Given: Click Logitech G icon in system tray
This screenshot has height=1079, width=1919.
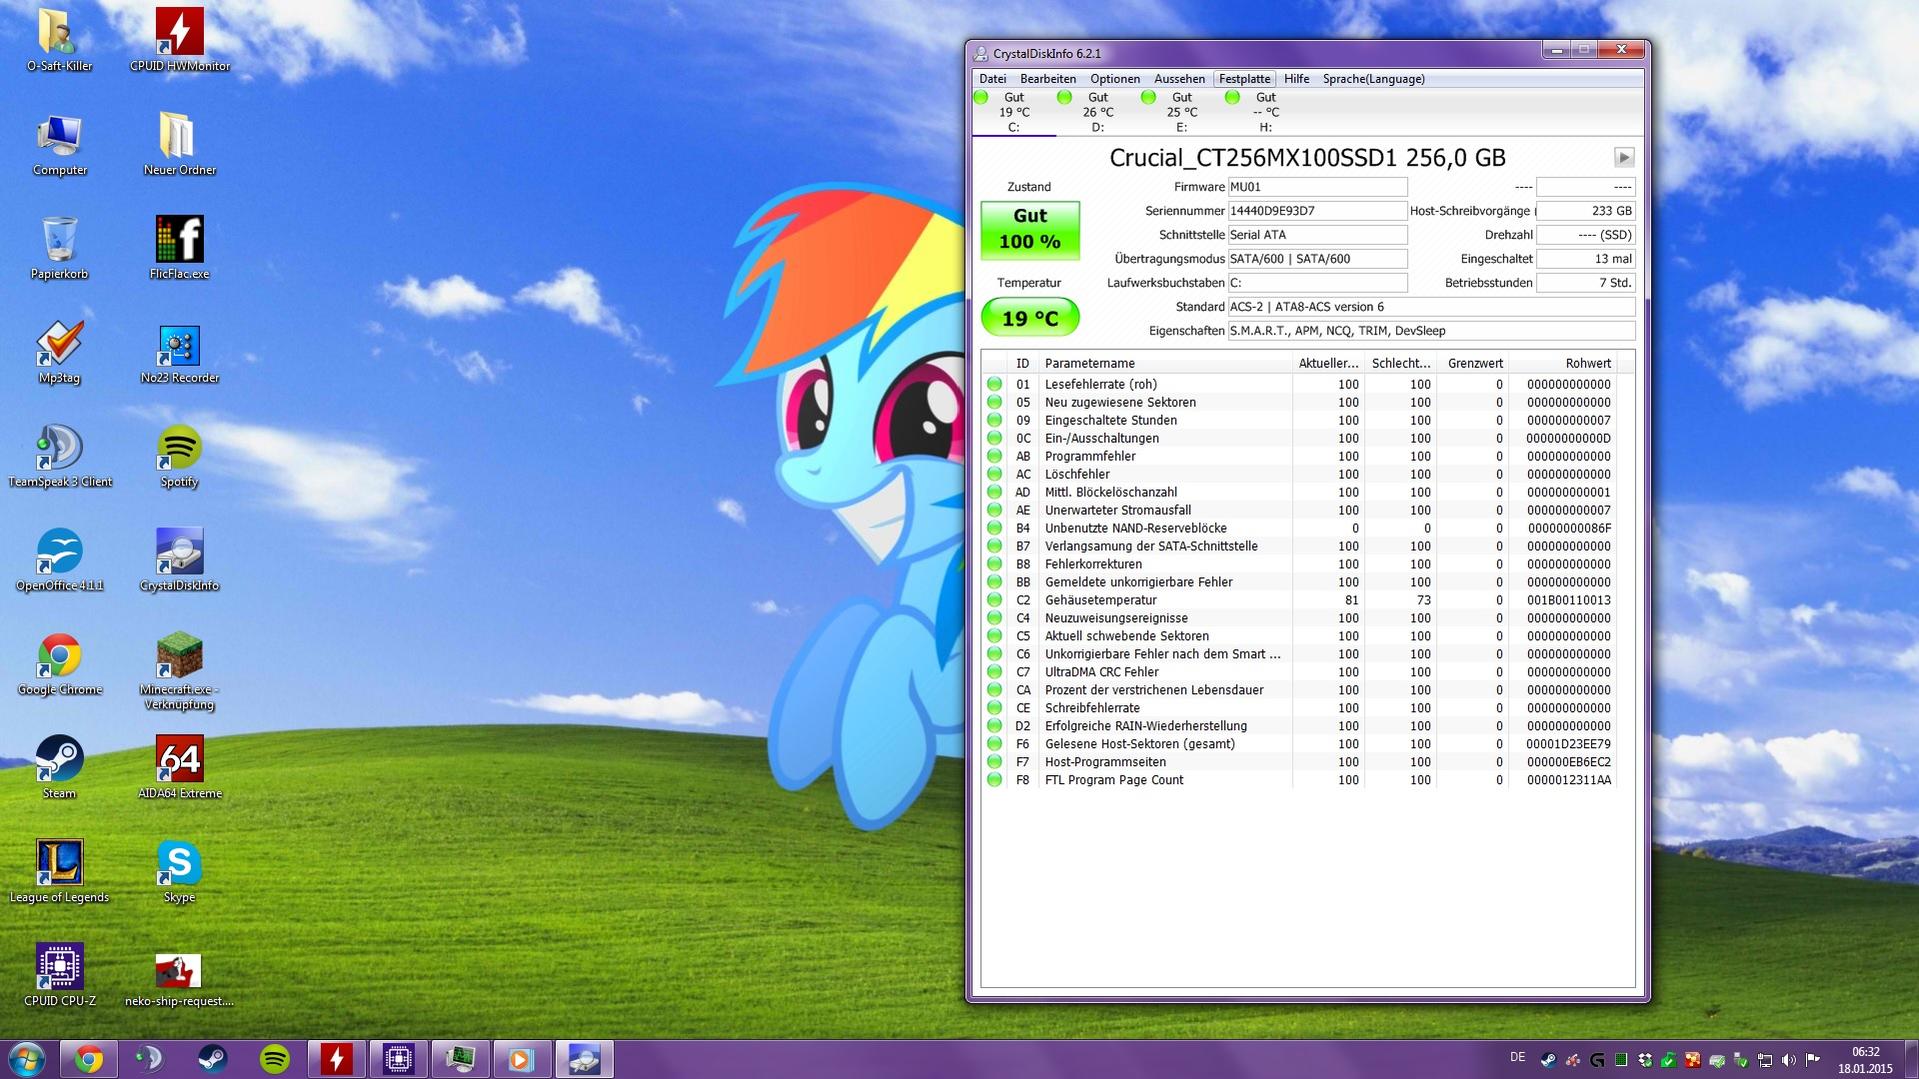Looking at the screenshot, I should point(1597,1060).
